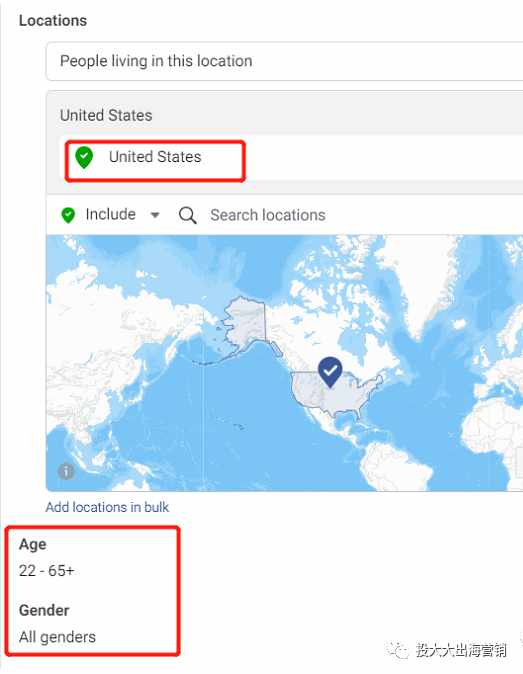Click the green pin beside United States entry
This screenshot has width=523, height=674.
pos(84,157)
